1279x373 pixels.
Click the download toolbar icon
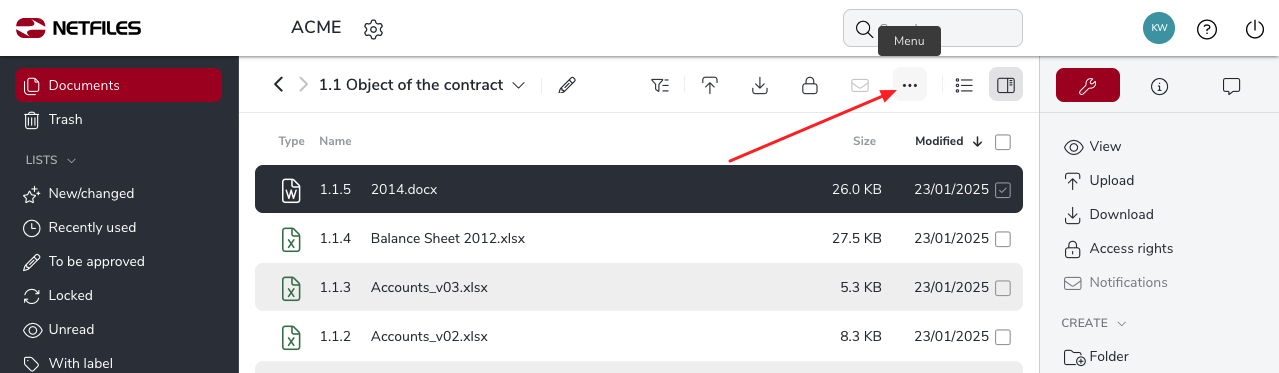(760, 85)
